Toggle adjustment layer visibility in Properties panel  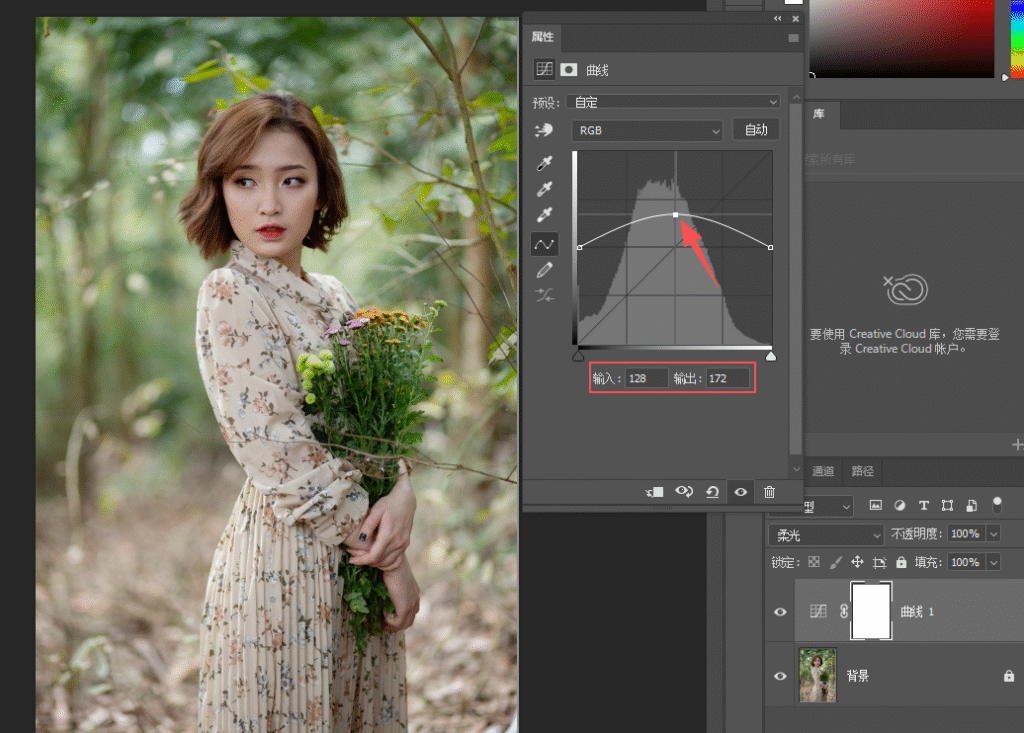741,492
